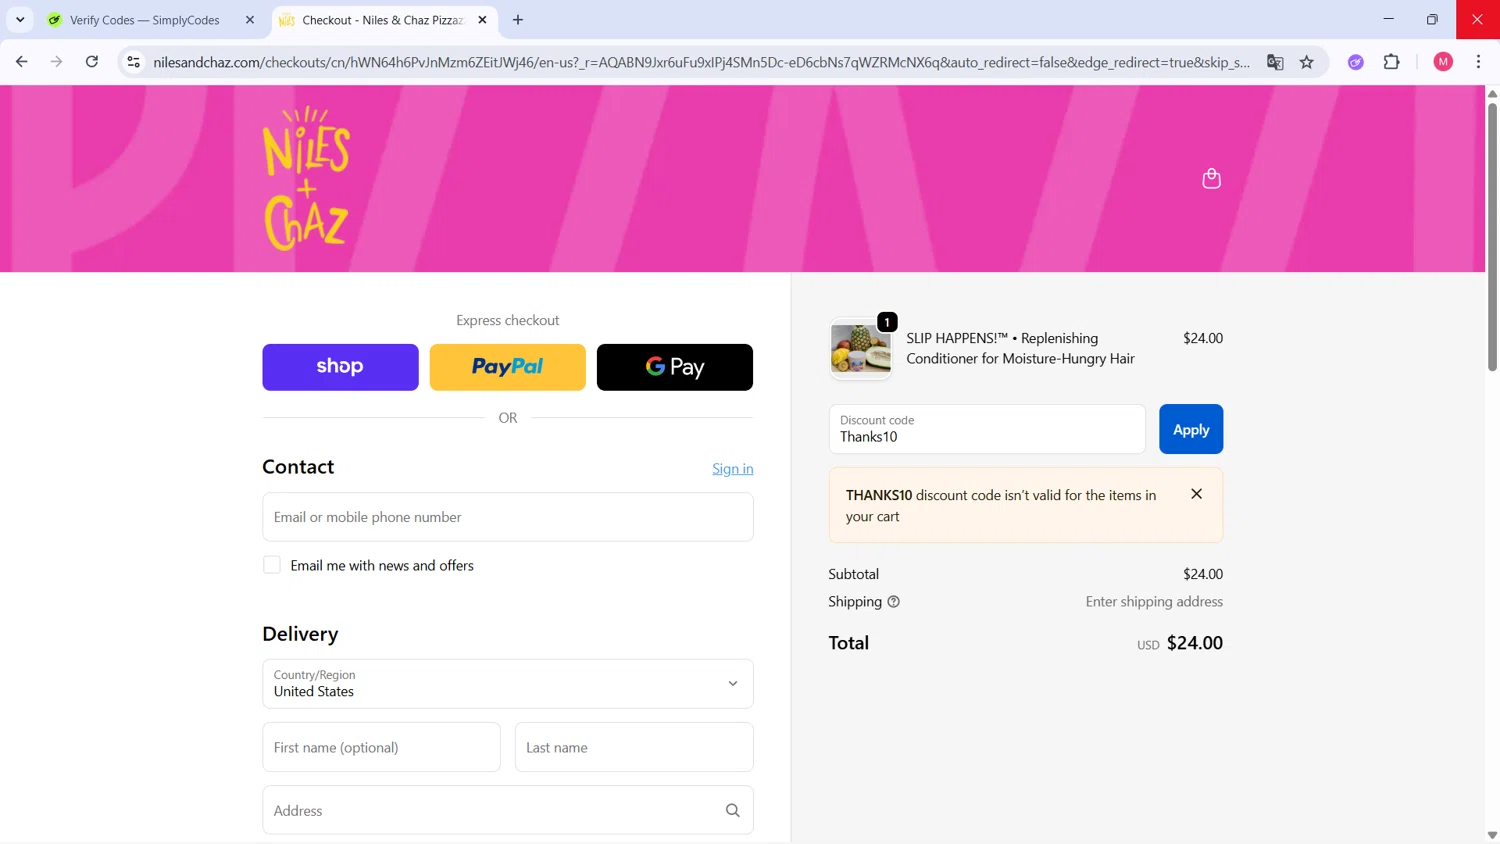
Task: Close the Checkout Niles & Chaz tab
Action: 482,20
